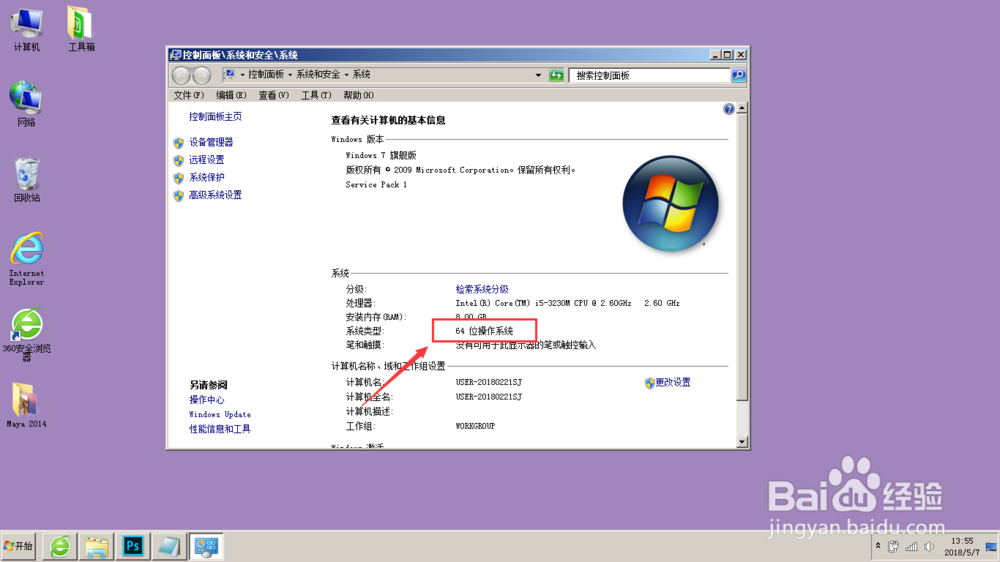Open 性能信息和工具 link

[219, 429]
